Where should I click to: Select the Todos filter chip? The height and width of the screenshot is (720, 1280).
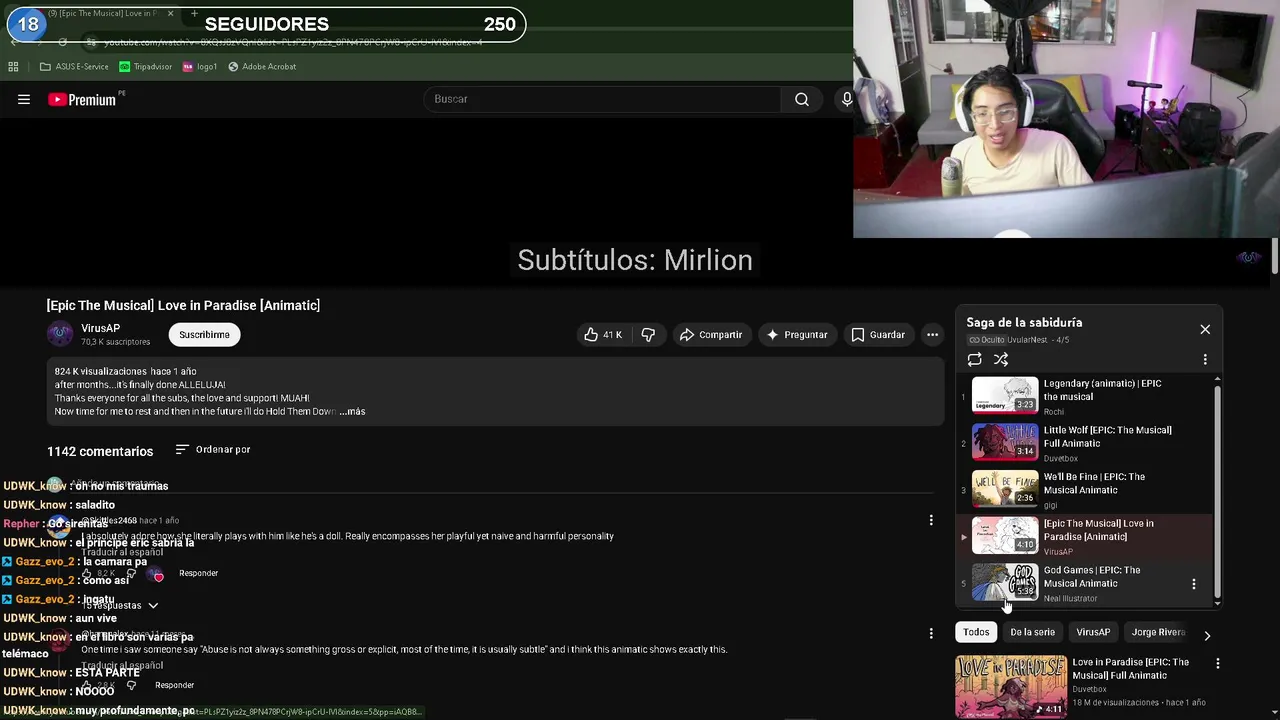976,632
